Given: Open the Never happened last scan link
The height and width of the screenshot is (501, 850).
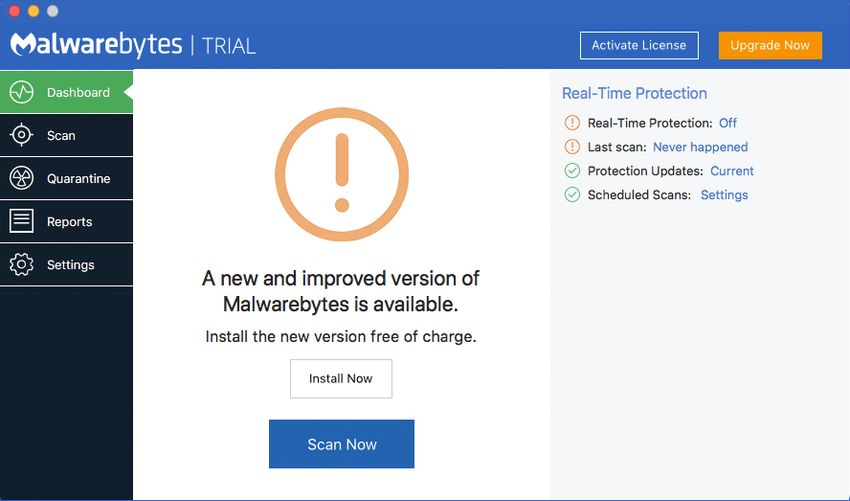Looking at the screenshot, I should (x=700, y=147).
